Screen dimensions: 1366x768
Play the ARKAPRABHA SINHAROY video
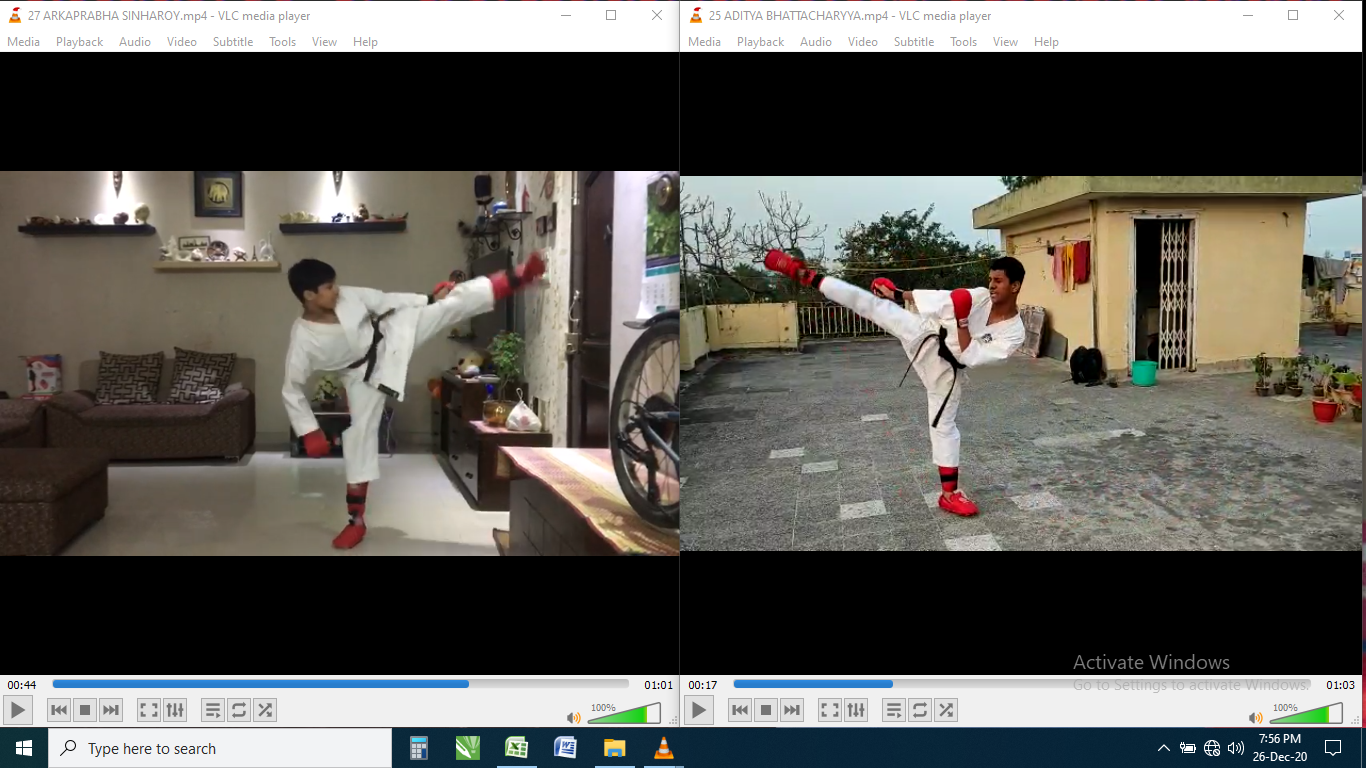tap(17, 710)
